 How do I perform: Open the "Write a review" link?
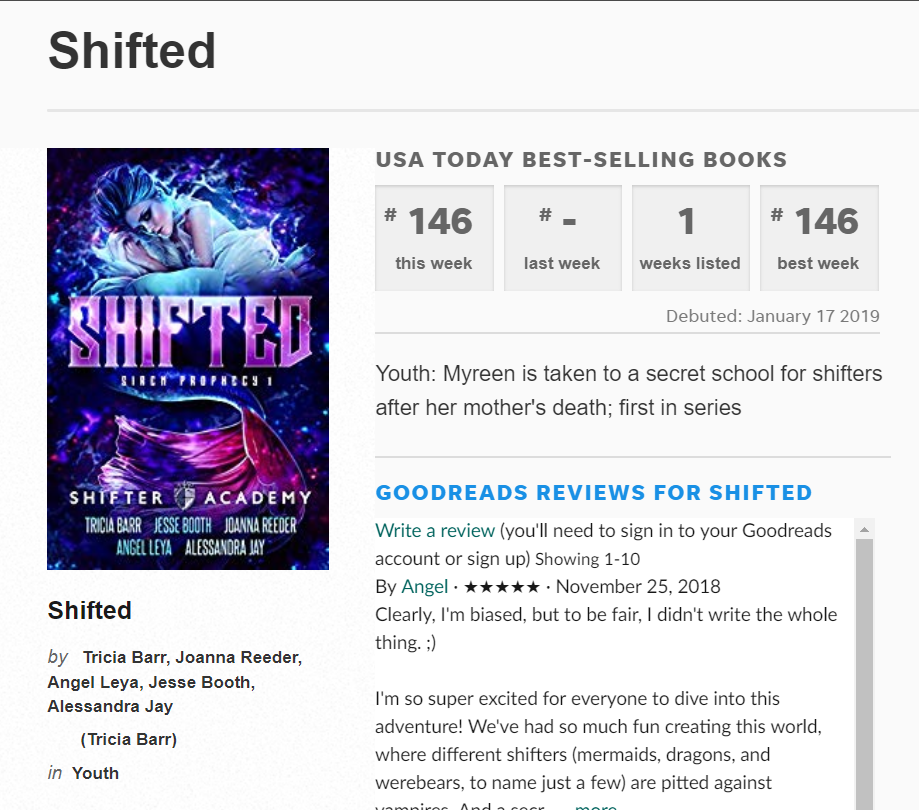[435, 531]
